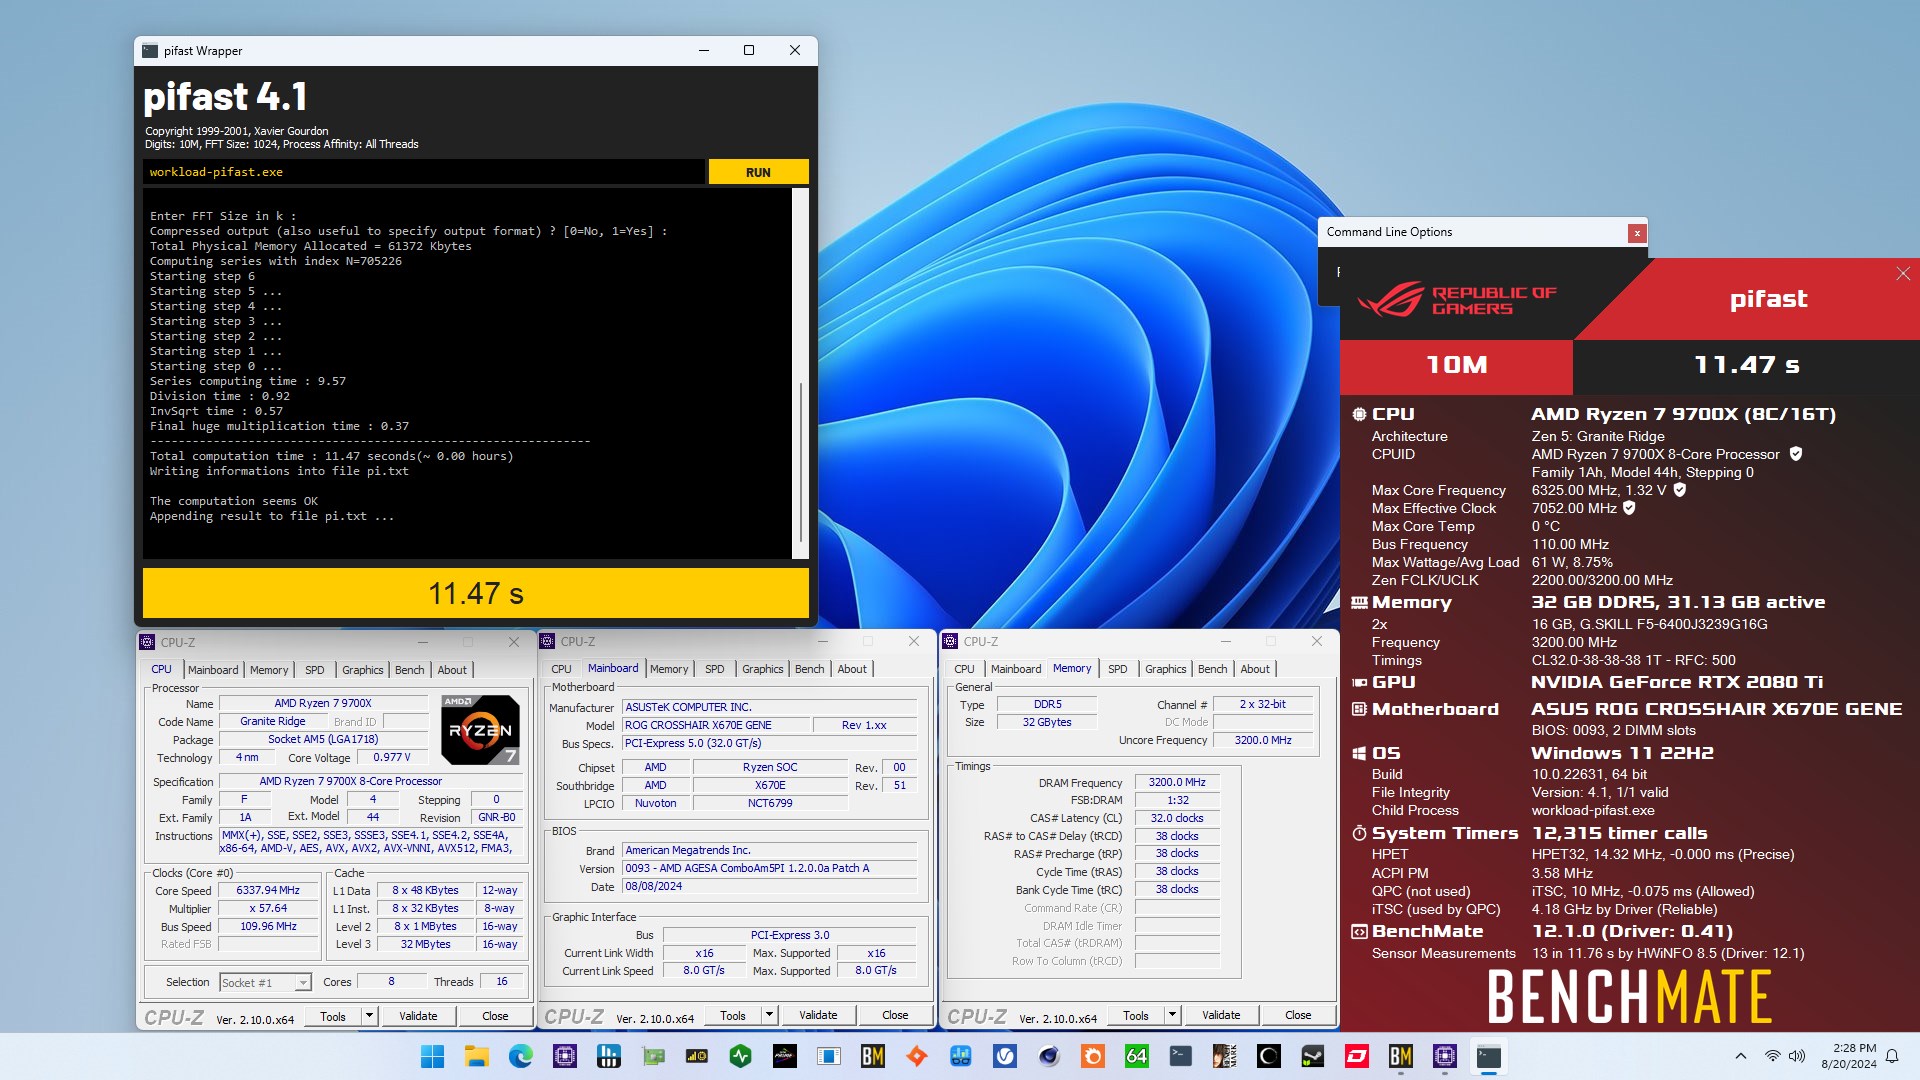Open Bench tab in middle CPU-Z window
The height and width of the screenshot is (1080, 1920).
(x=810, y=669)
